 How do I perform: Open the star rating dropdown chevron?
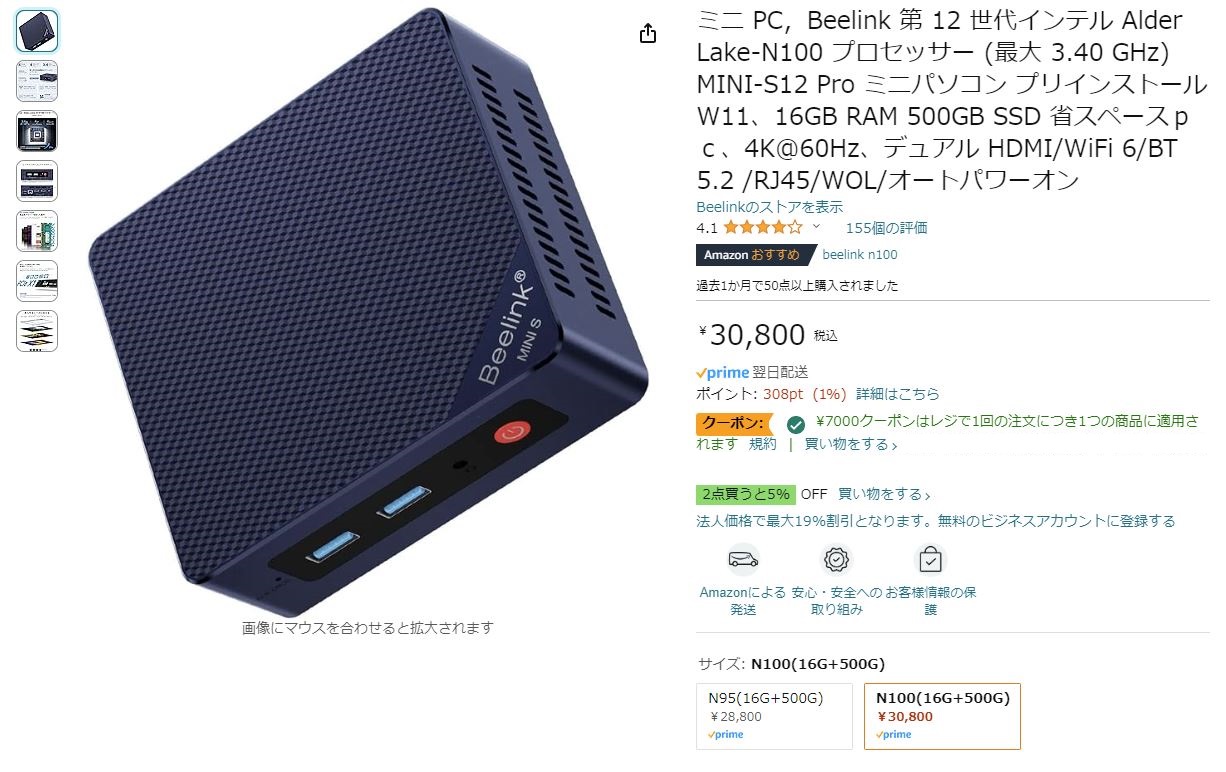pos(816,227)
